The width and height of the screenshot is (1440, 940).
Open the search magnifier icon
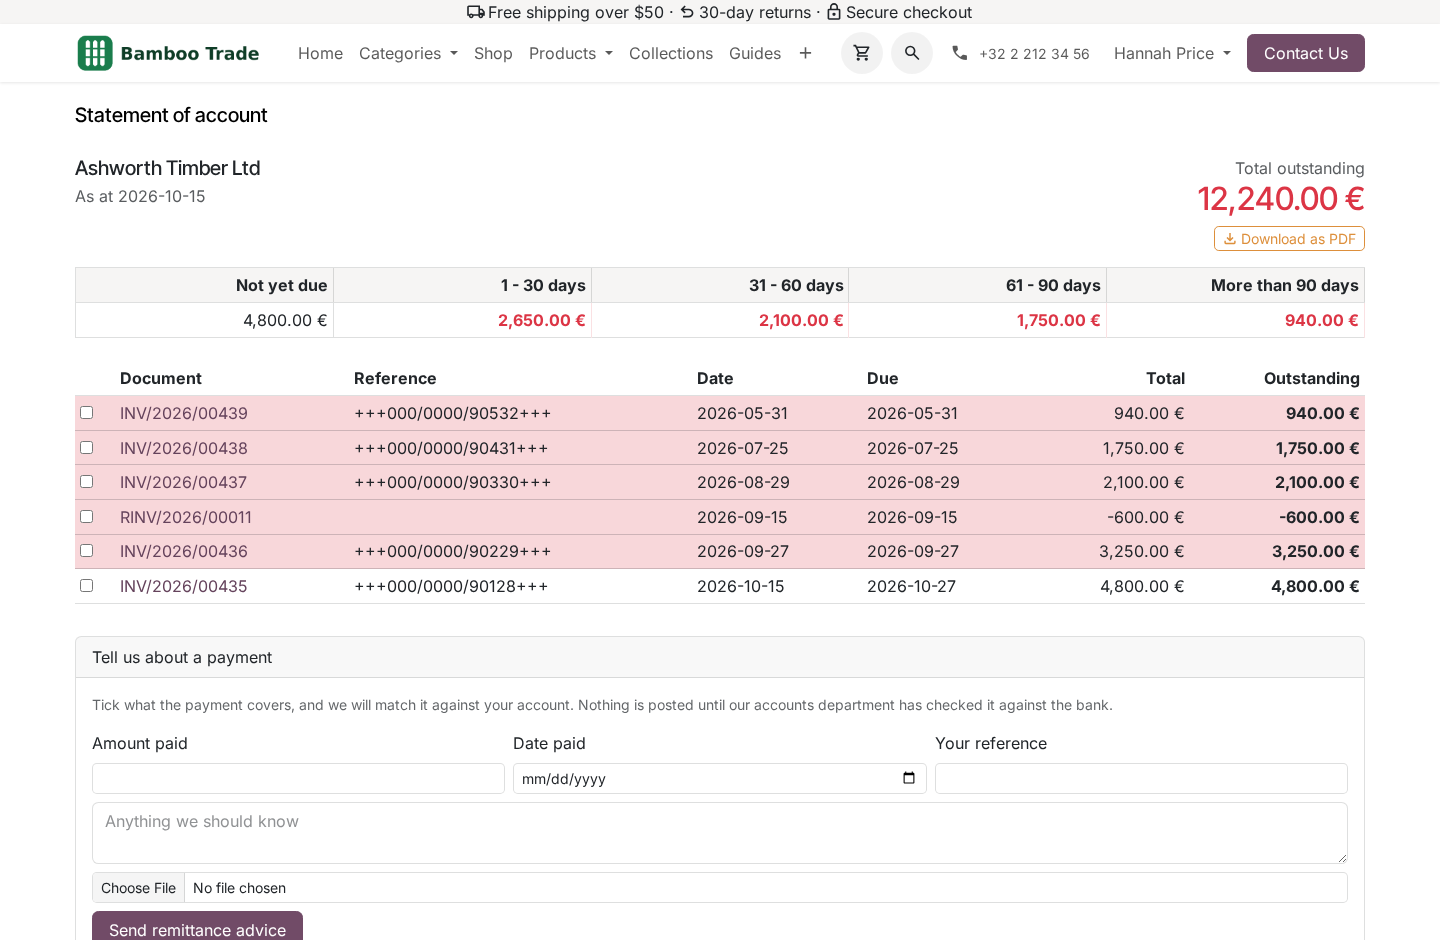point(912,53)
